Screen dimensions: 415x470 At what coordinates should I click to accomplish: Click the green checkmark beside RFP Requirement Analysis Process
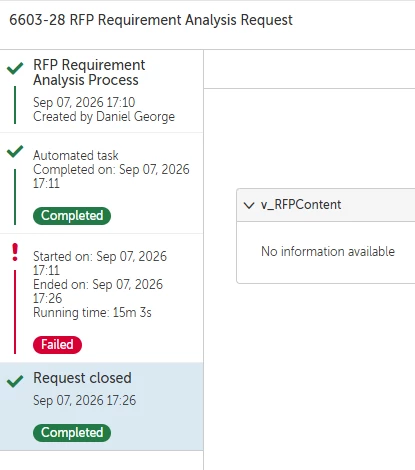[x=15, y=68]
